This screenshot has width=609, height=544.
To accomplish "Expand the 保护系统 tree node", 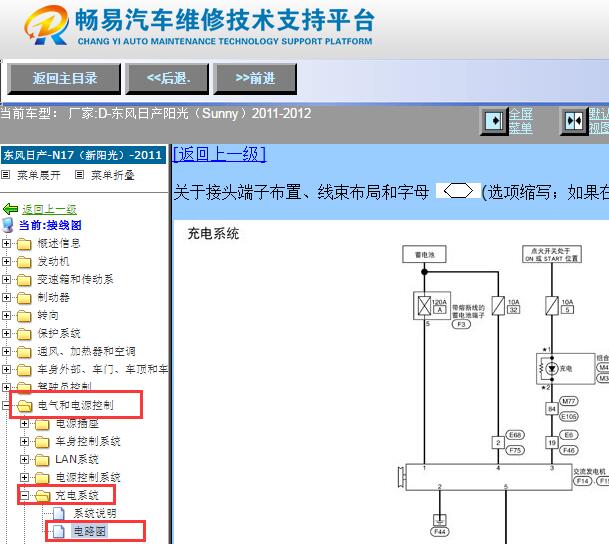I will point(6,333).
